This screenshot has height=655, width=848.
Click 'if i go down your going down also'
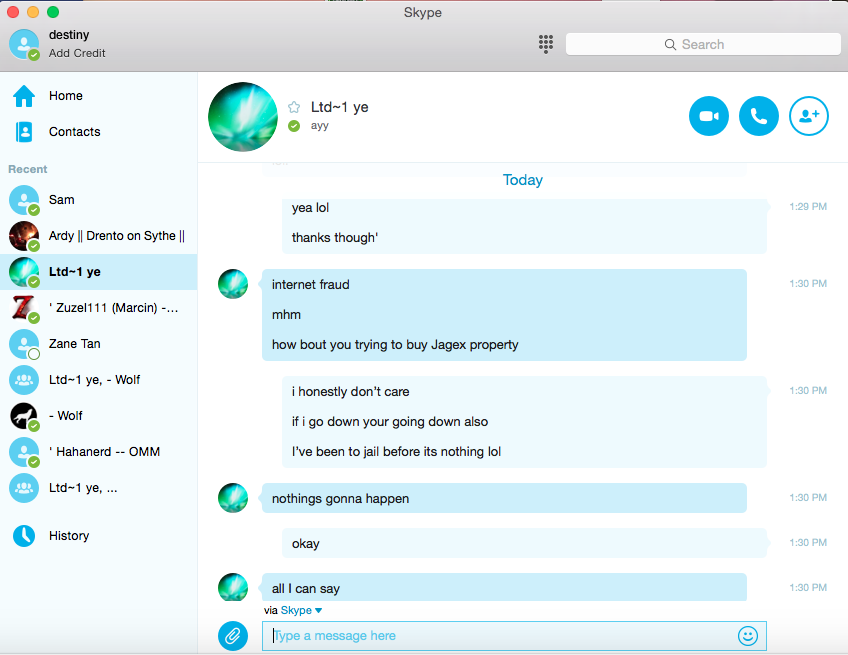click(x=389, y=421)
